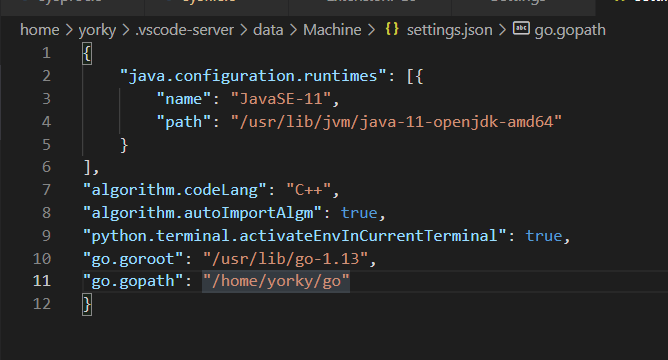The width and height of the screenshot is (668, 360).
Task: Click chevron between '.vscode-server' and 'data'
Action: (x=243, y=30)
